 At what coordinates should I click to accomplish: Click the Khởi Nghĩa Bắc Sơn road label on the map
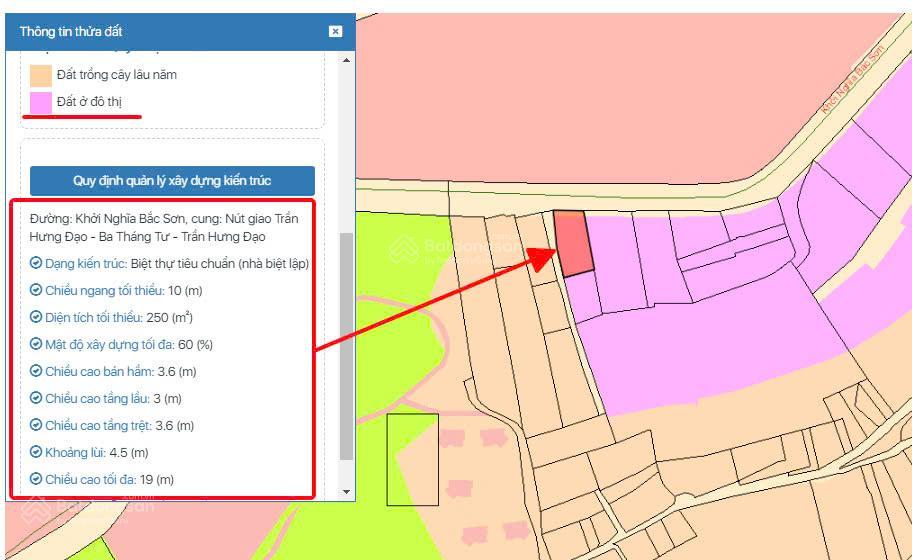point(853,79)
